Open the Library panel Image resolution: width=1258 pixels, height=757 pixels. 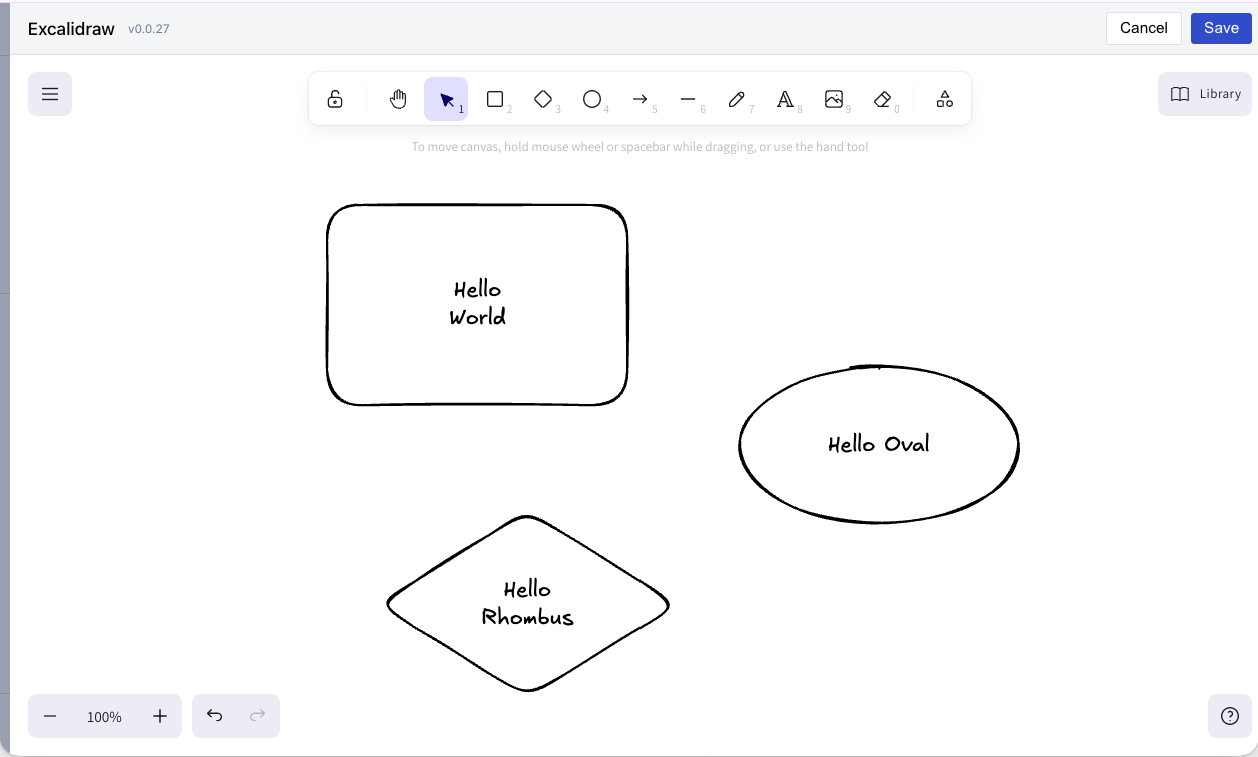coord(1204,93)
